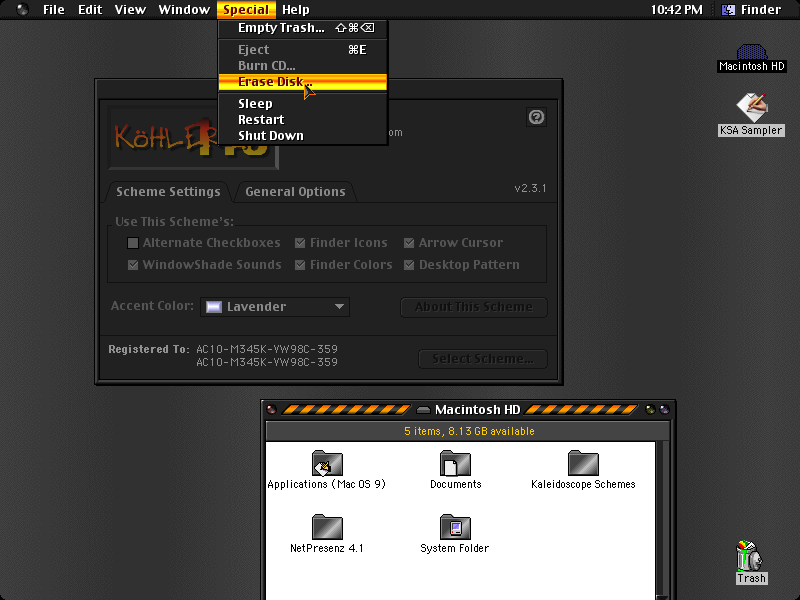Choose Restart from Special menu

pos(303,119)
